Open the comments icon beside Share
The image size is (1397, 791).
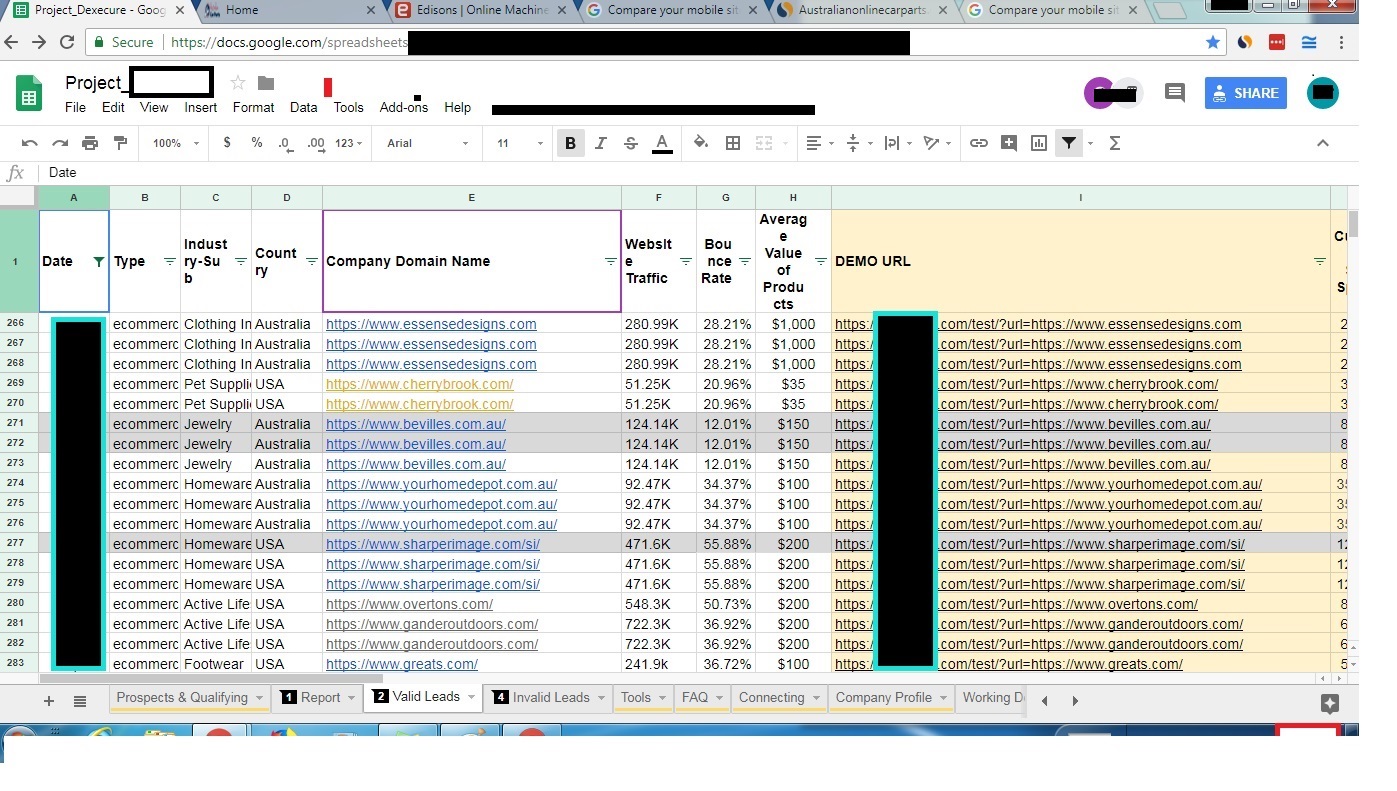(x=1175, y=93)
